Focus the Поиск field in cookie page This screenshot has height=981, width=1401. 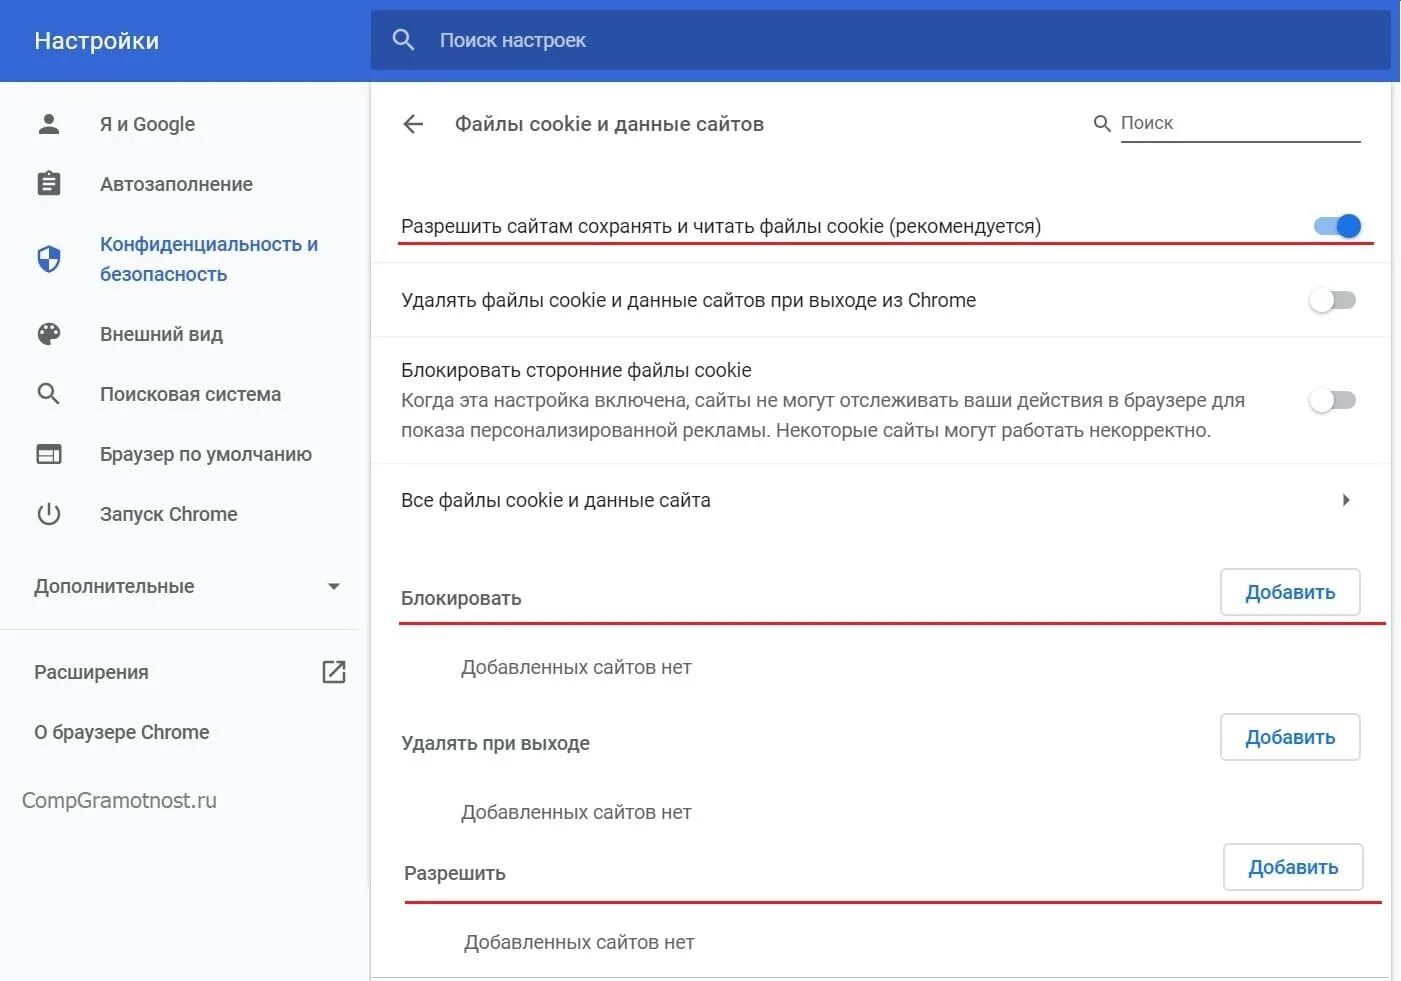point(1240,123)
